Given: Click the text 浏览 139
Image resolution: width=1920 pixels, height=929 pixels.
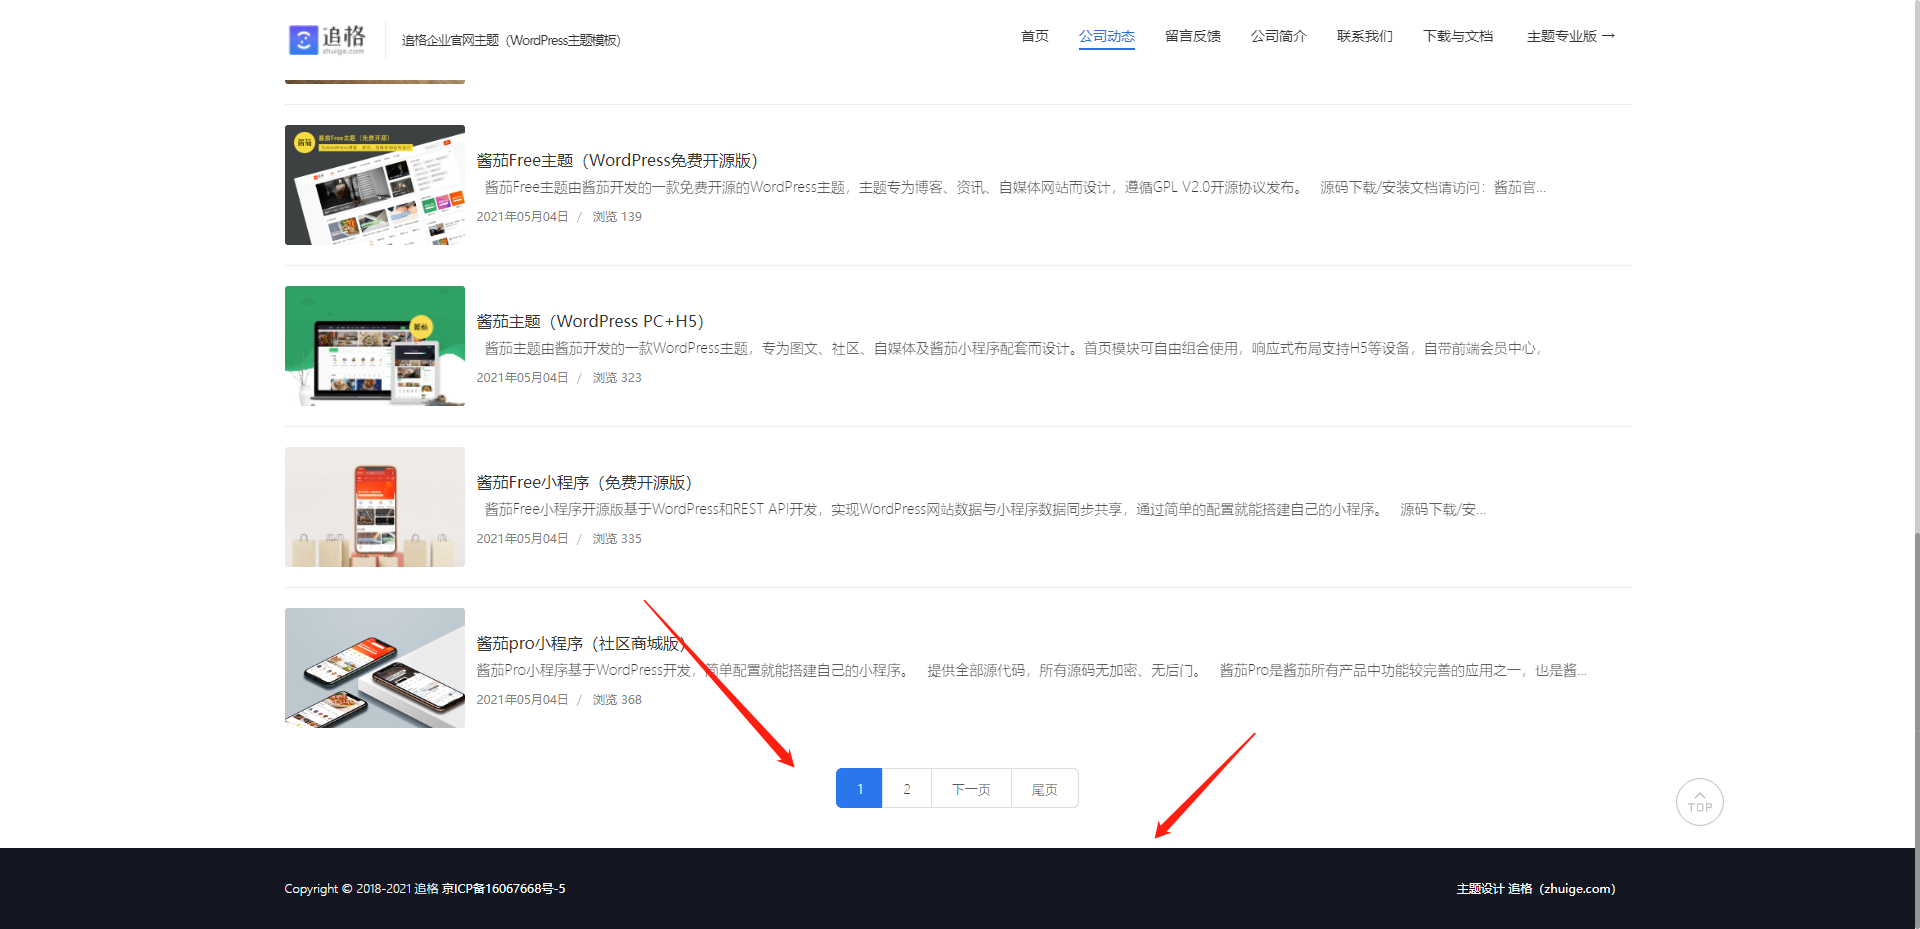Looking at the screenshot, I should tap(617, 216).
